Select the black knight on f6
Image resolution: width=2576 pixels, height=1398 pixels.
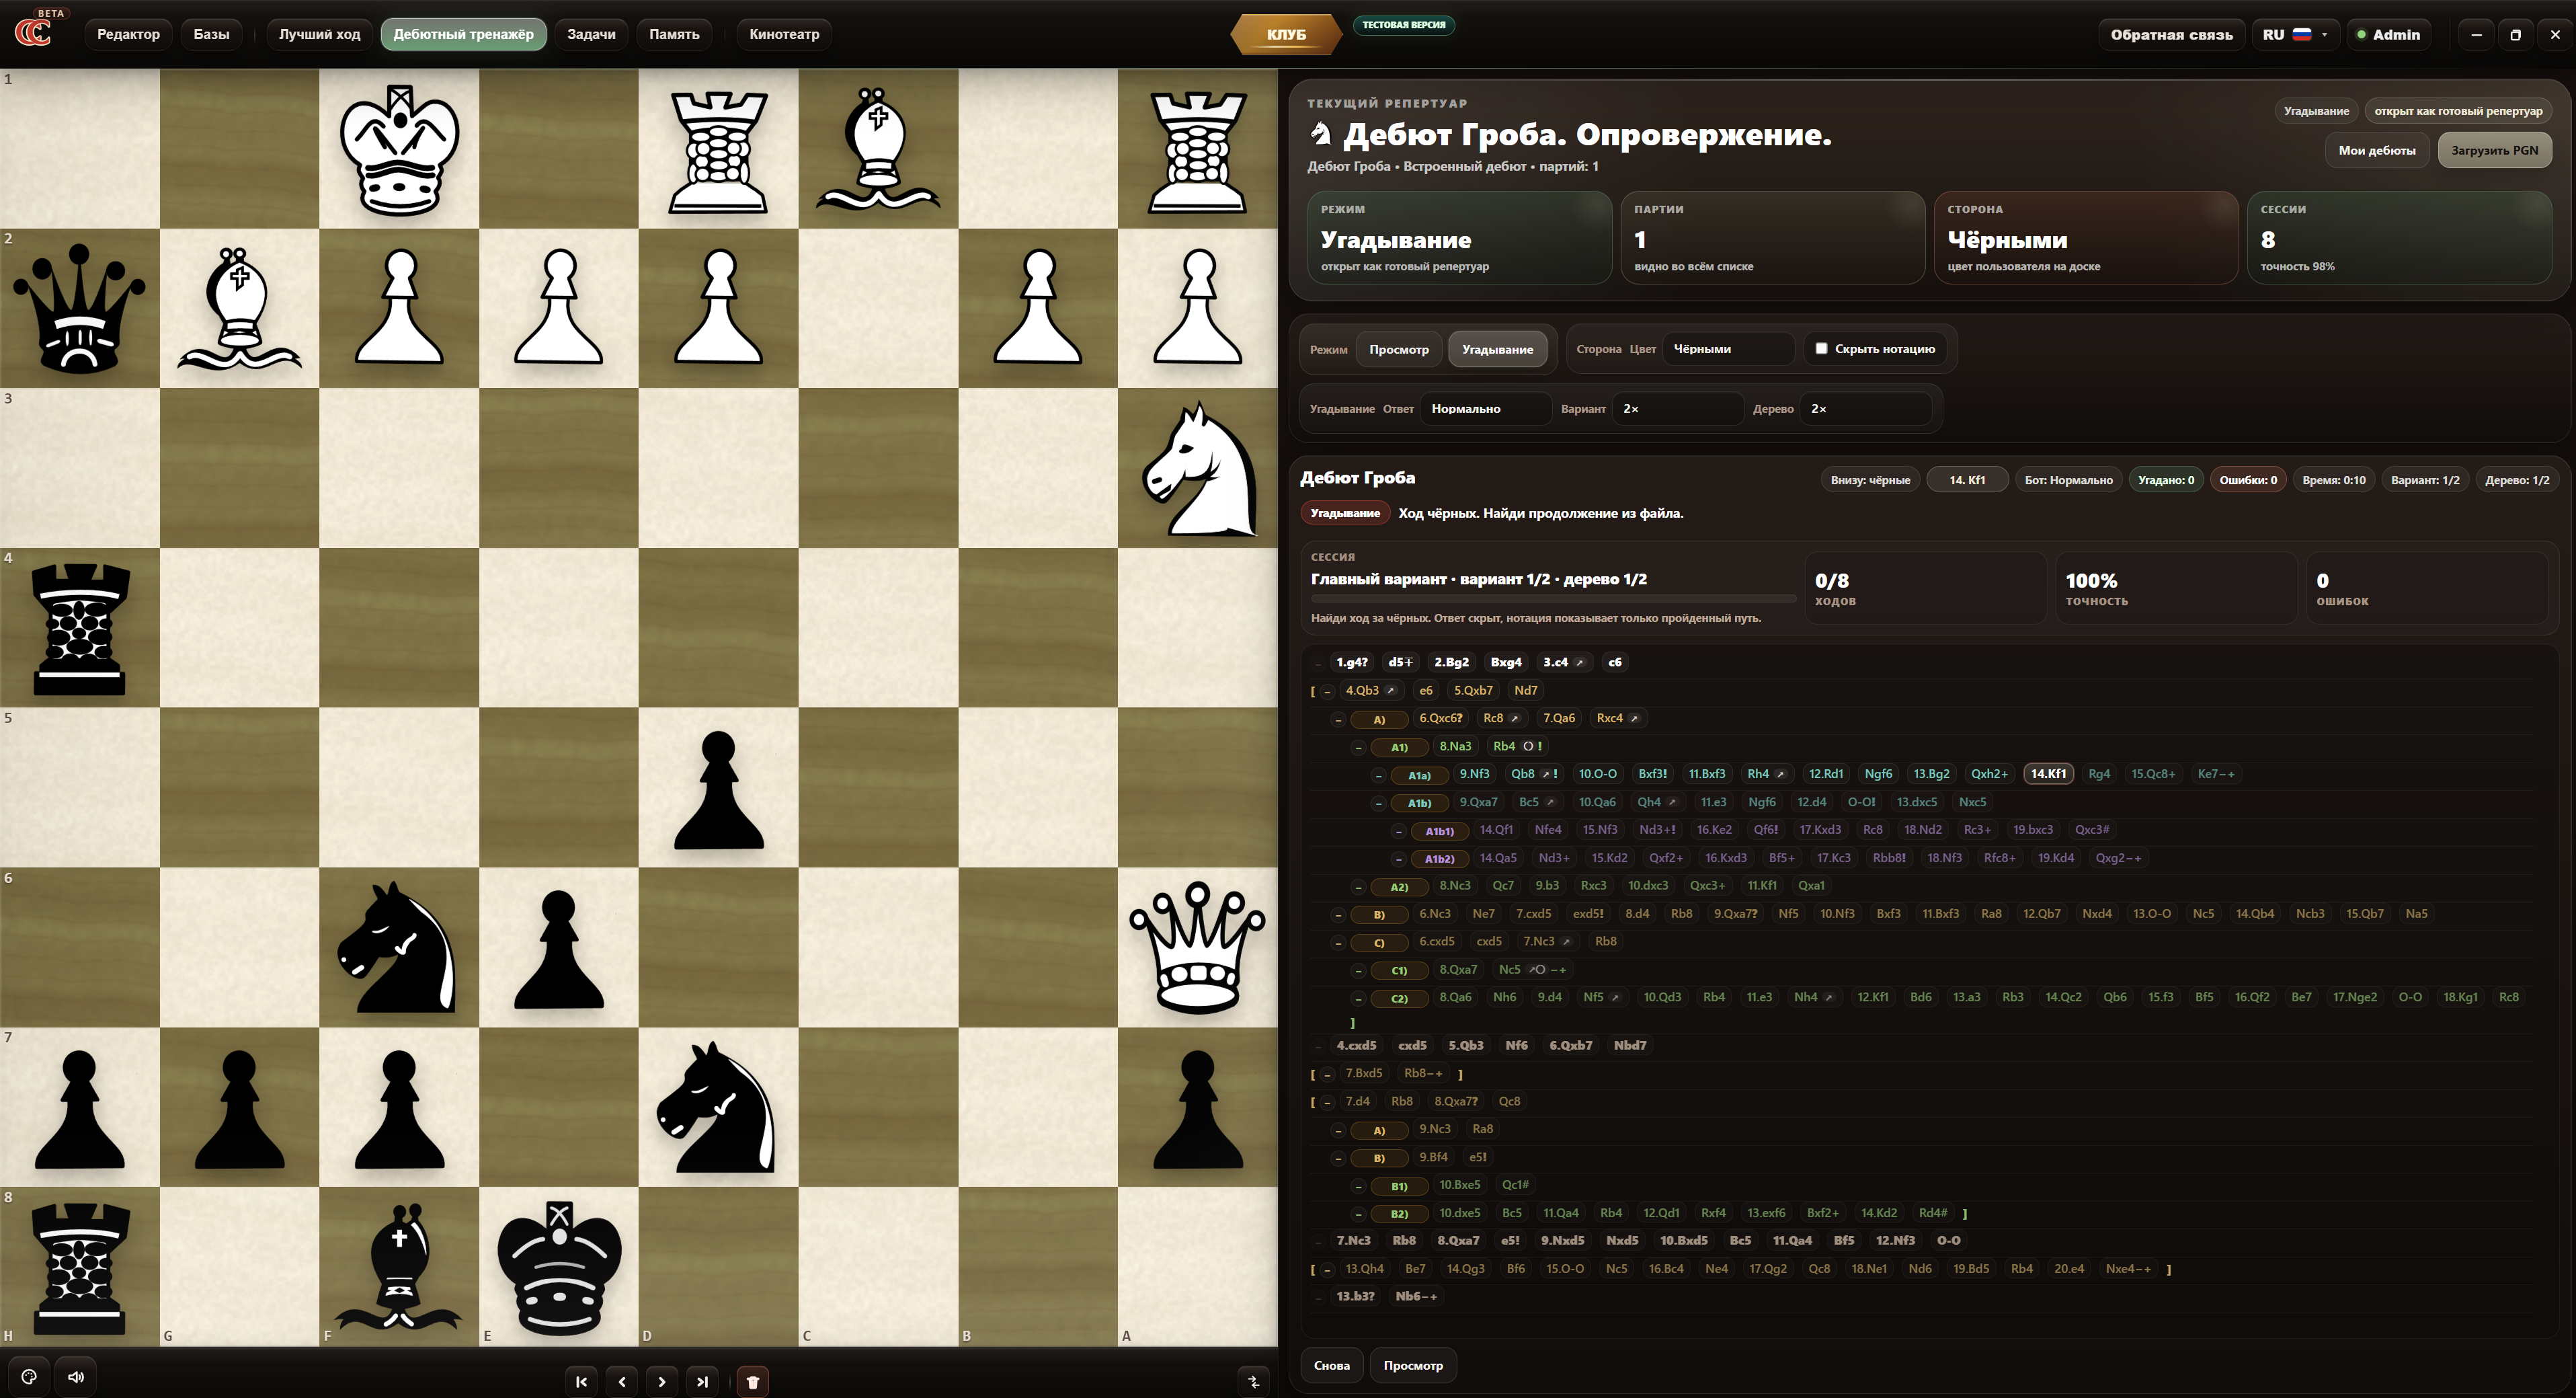tap(397, 947)
